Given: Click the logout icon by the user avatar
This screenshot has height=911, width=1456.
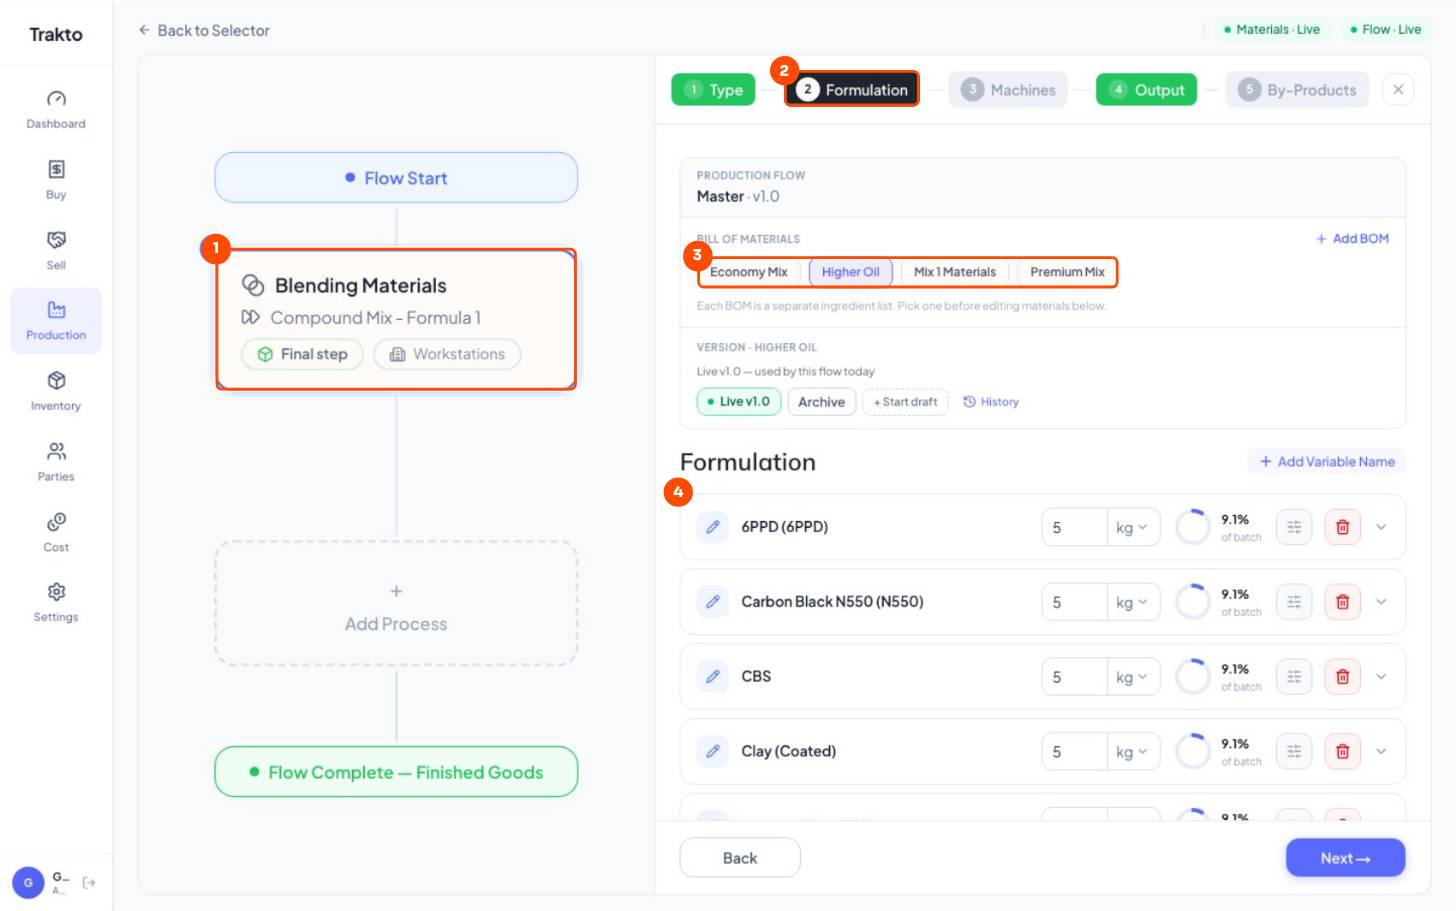Looking at the screenshot, I should click(89, 882).
